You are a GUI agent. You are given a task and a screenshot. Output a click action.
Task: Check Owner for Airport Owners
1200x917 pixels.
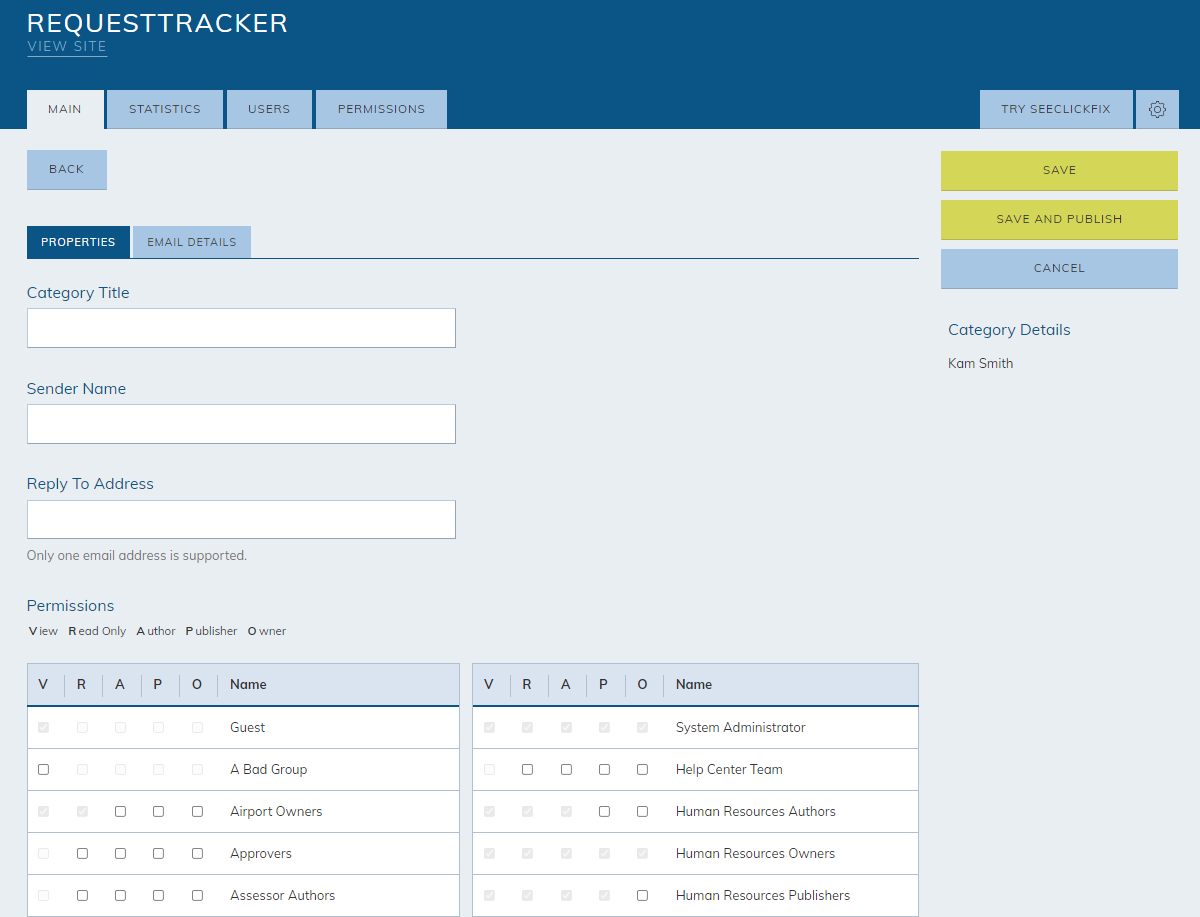coord(197,812)
